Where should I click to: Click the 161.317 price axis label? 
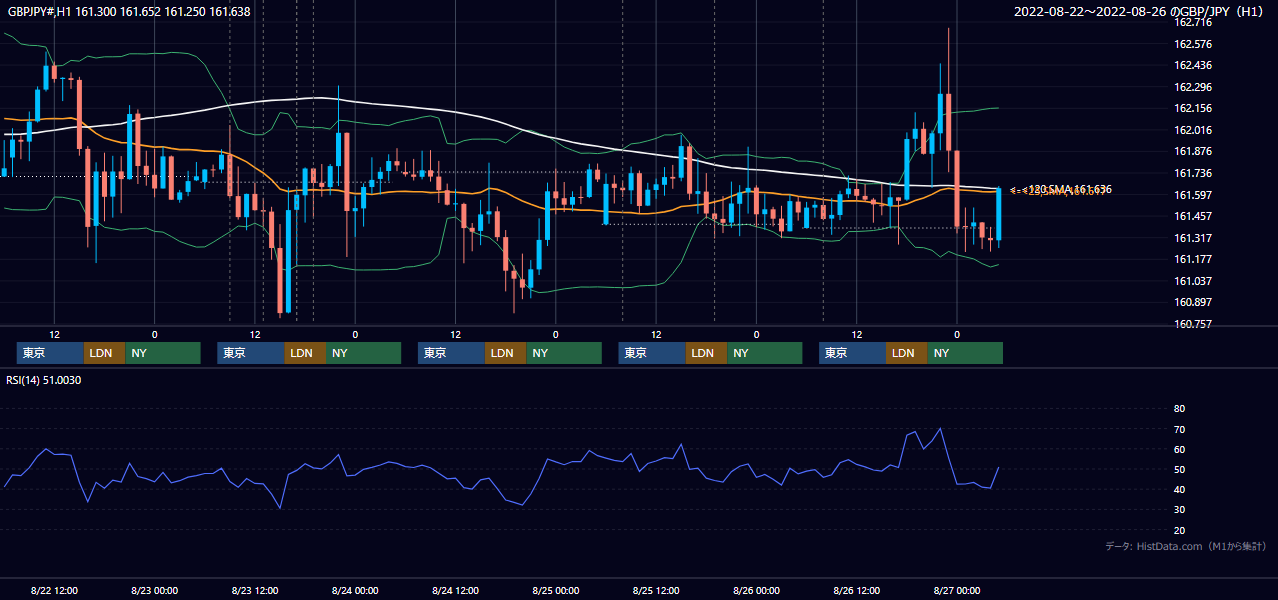pos(1192,238)
